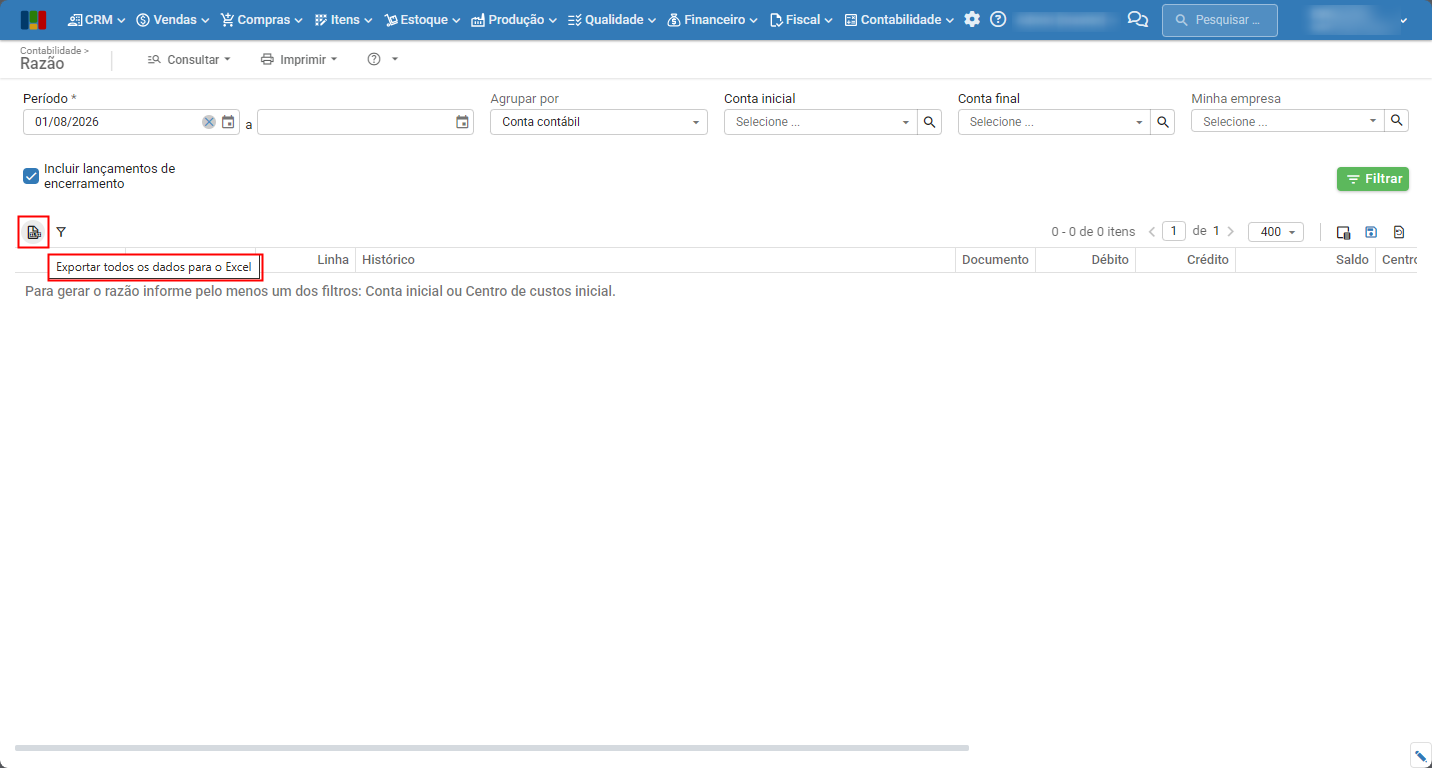Open the Fiscal menu
This screenshot has width=1432, height=768.
pos(801,19)
